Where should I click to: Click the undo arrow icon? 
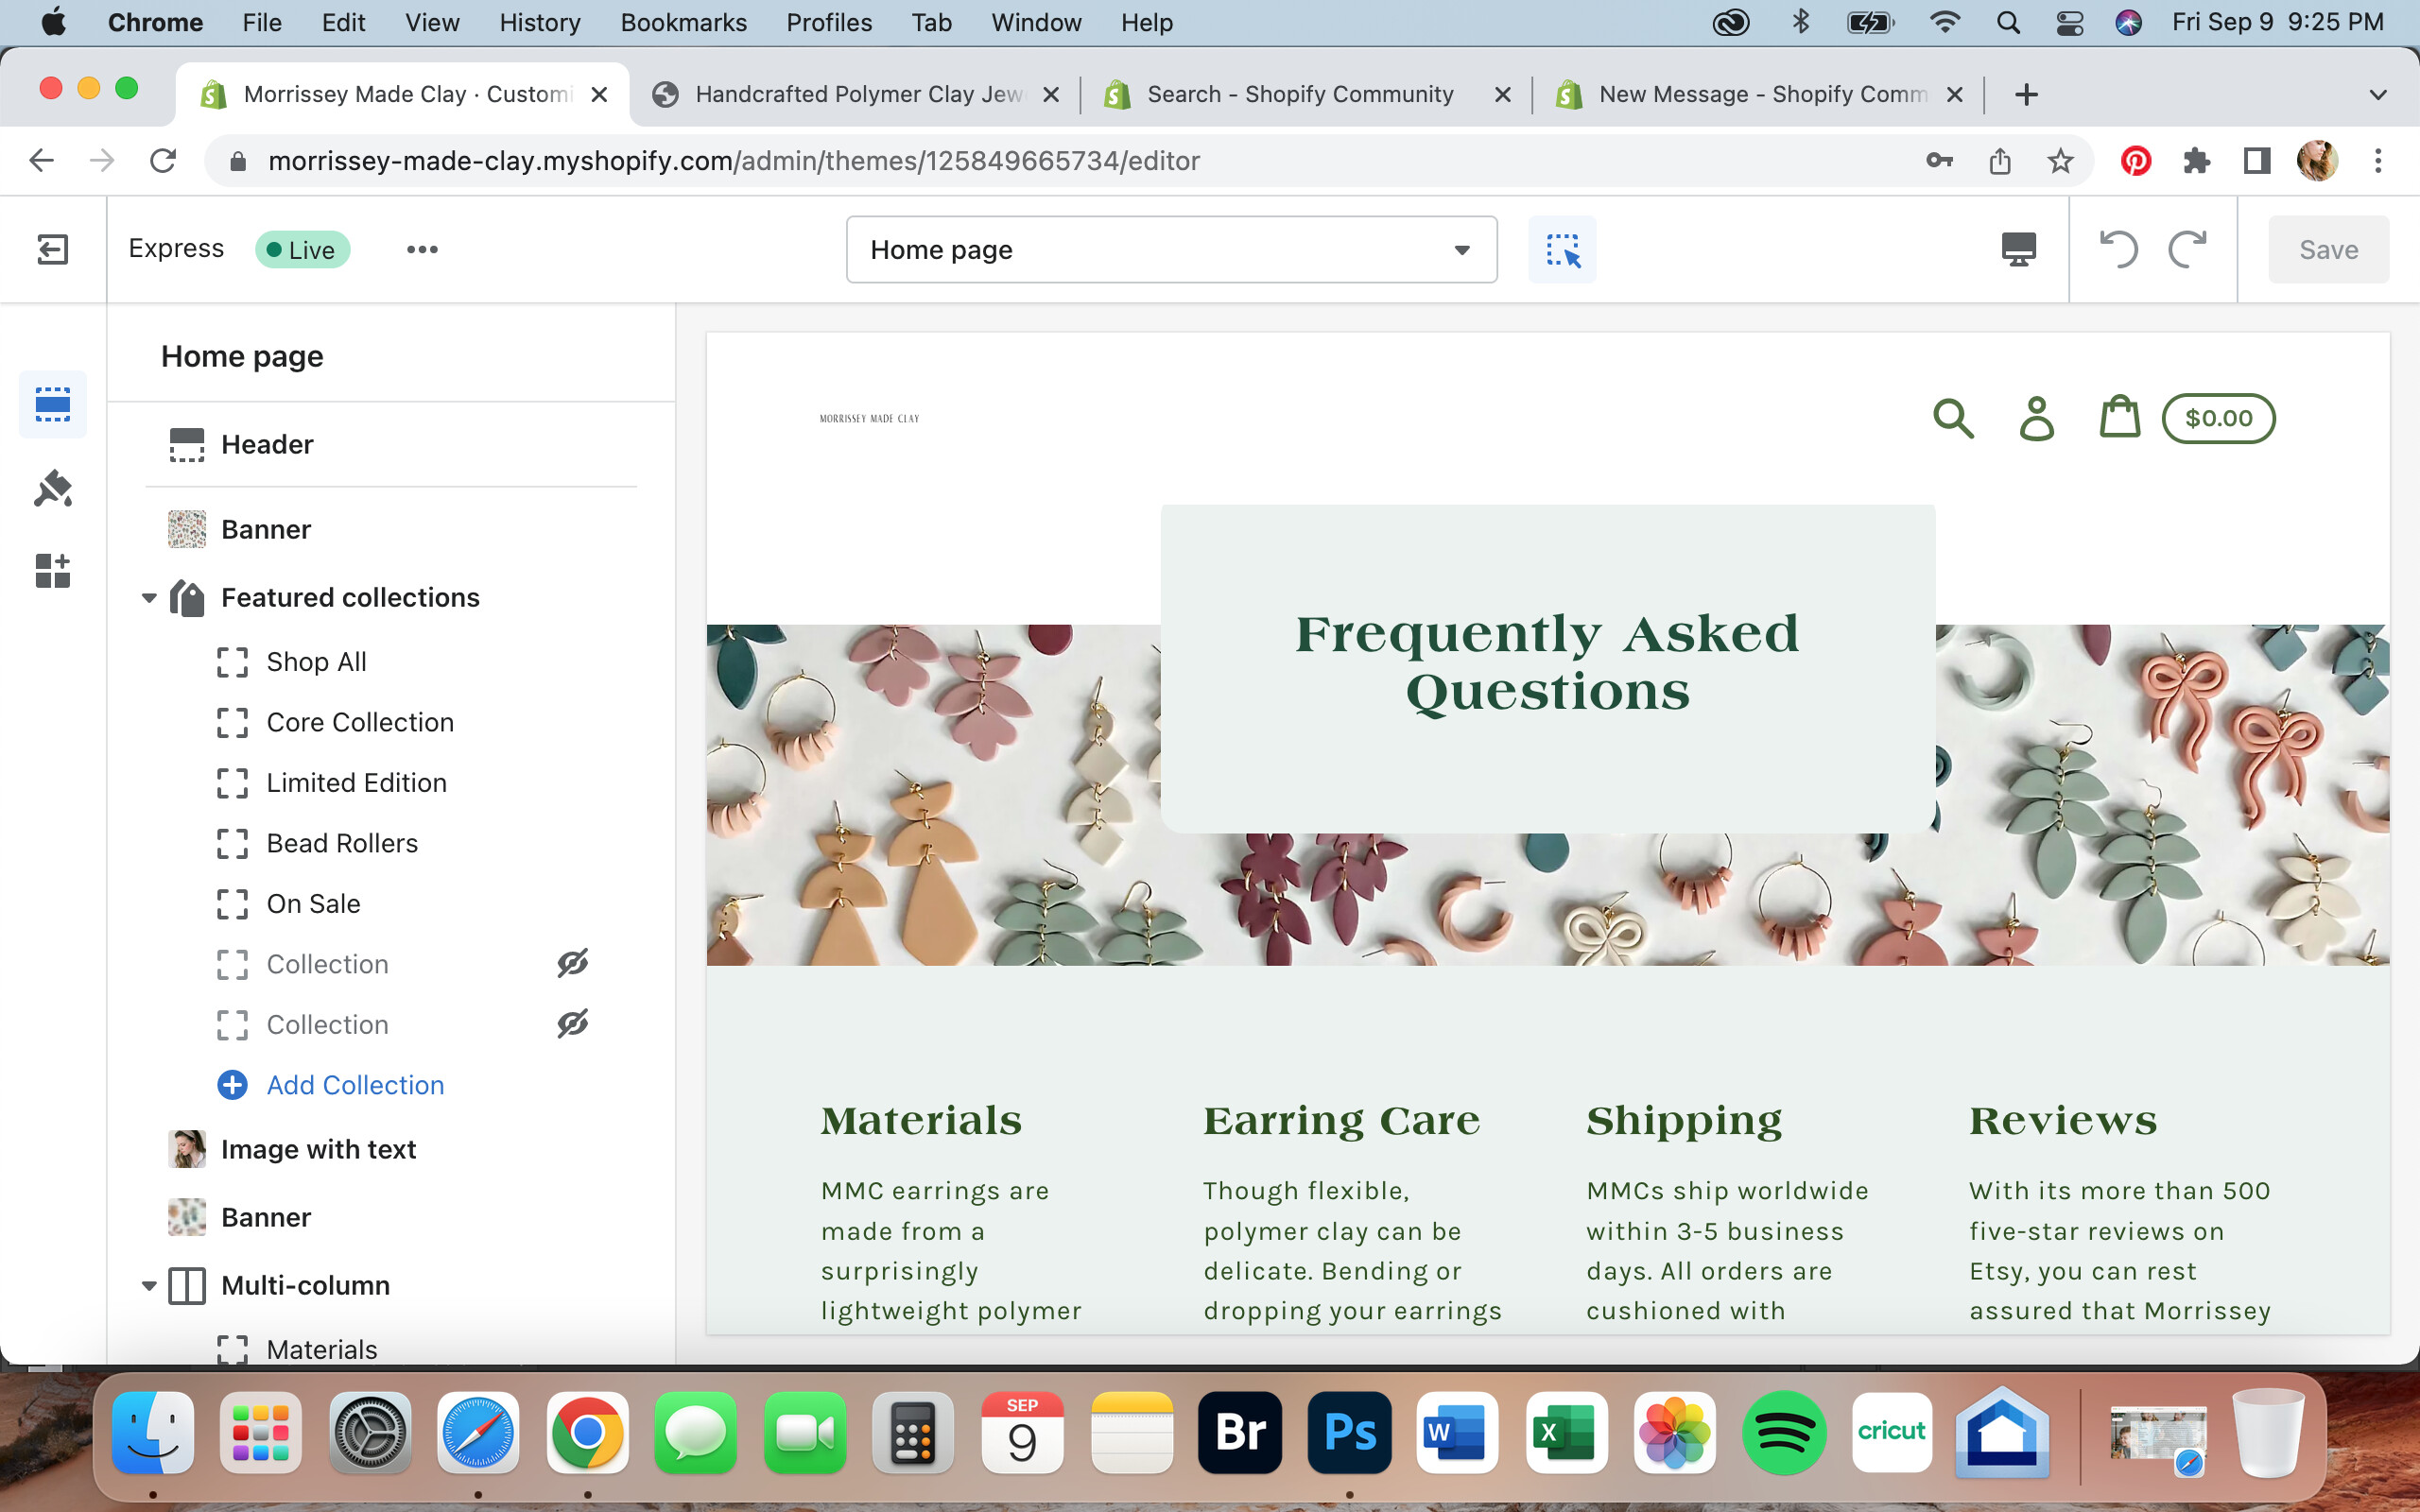(2118, 249)
